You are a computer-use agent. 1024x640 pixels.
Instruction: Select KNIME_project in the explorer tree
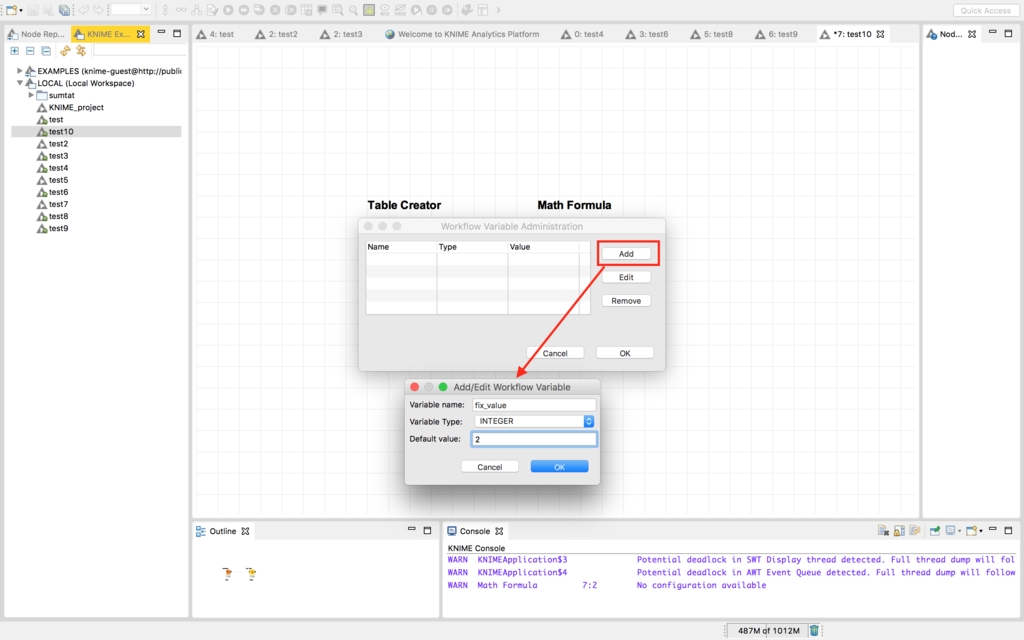coord(76,107)
